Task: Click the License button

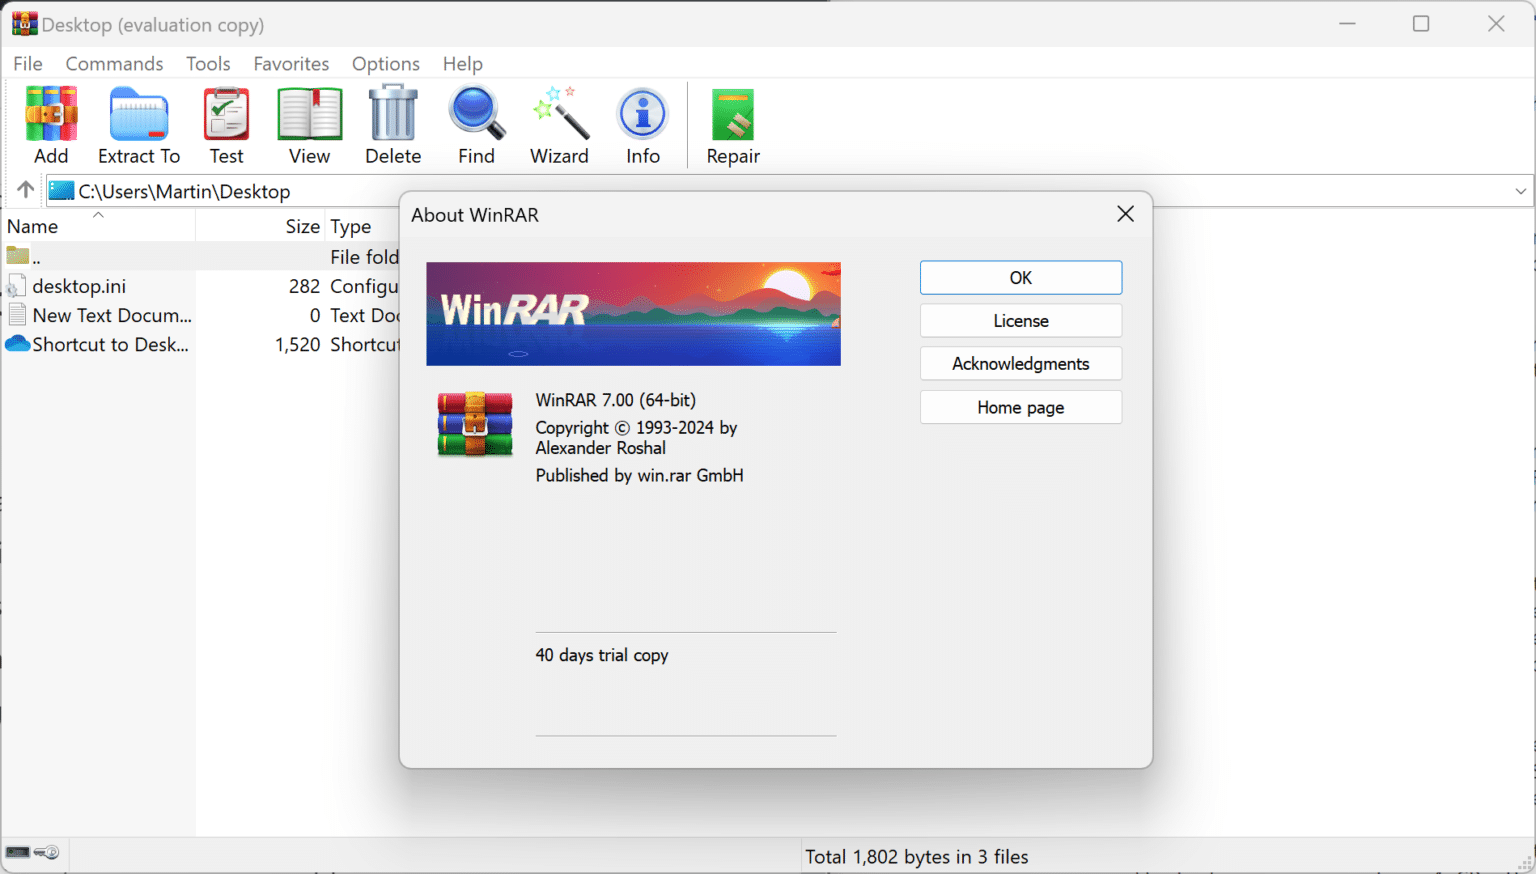Action: click(1020, 320)
